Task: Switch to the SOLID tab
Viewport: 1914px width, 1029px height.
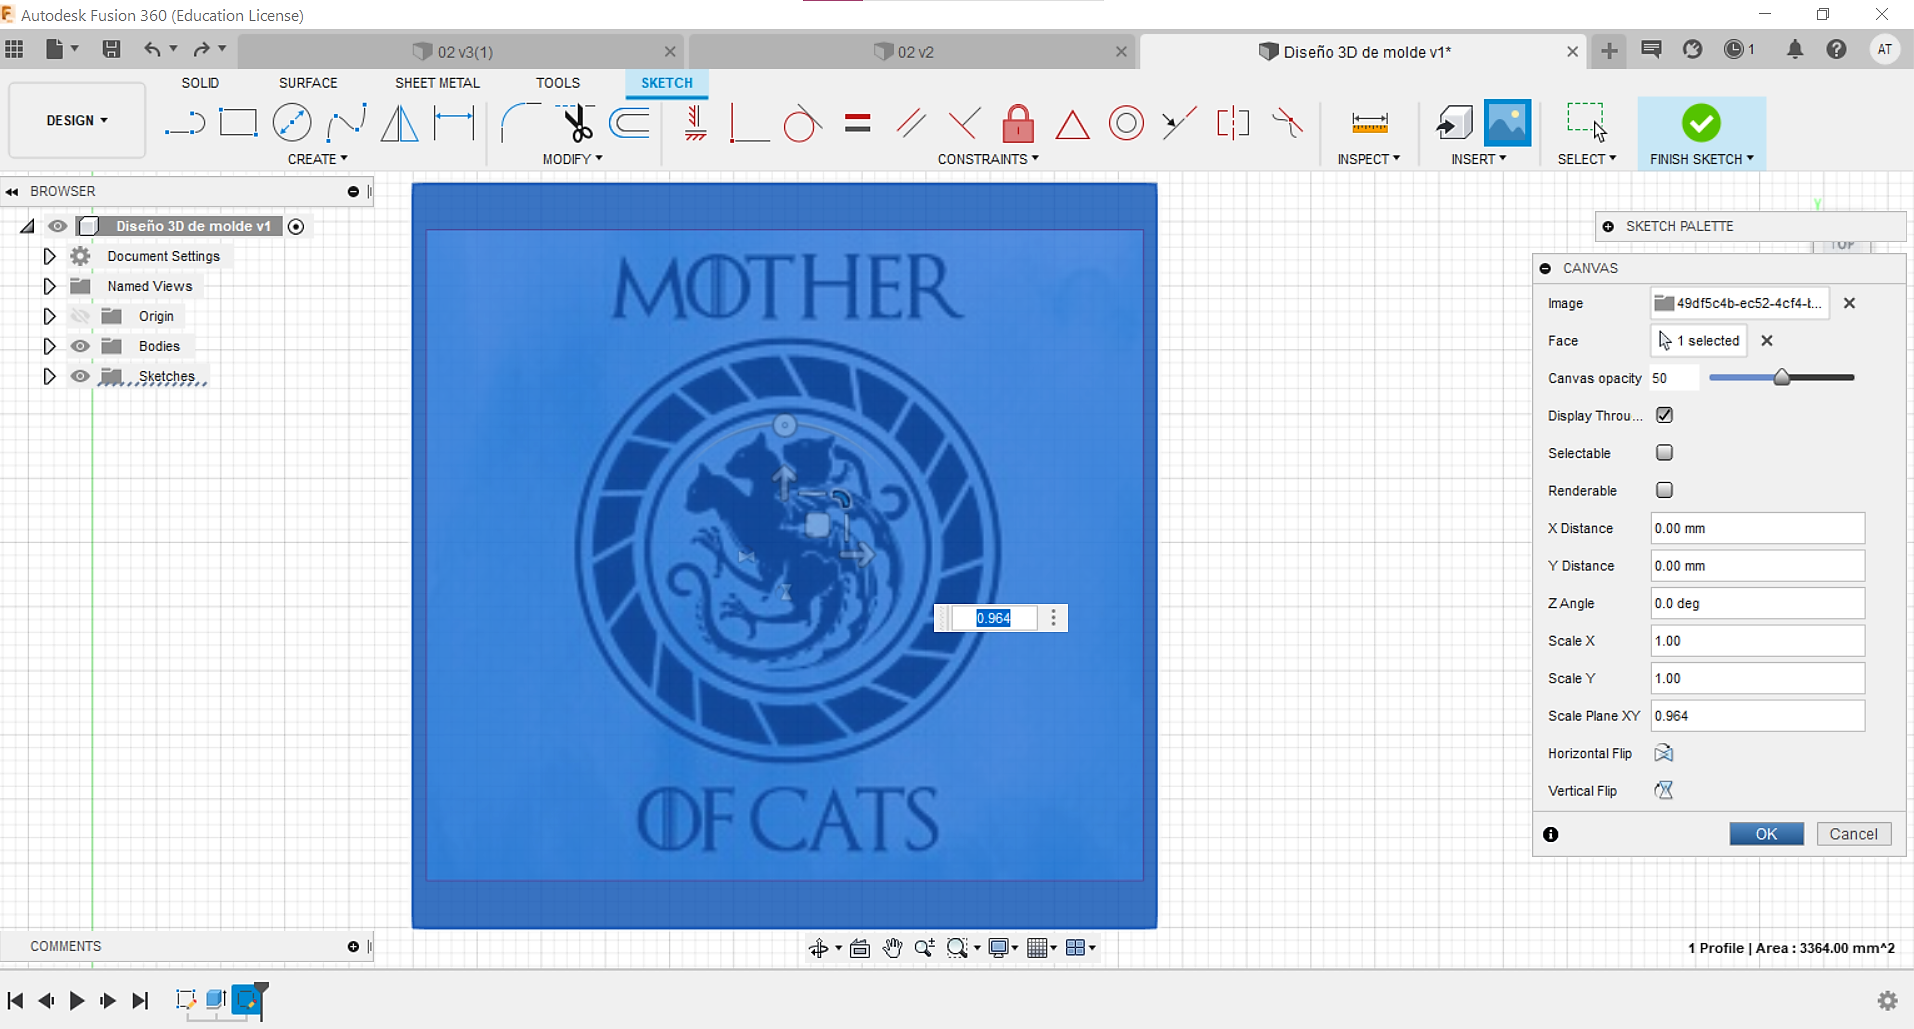Action: pyautogui.click(x=200, y=83)
